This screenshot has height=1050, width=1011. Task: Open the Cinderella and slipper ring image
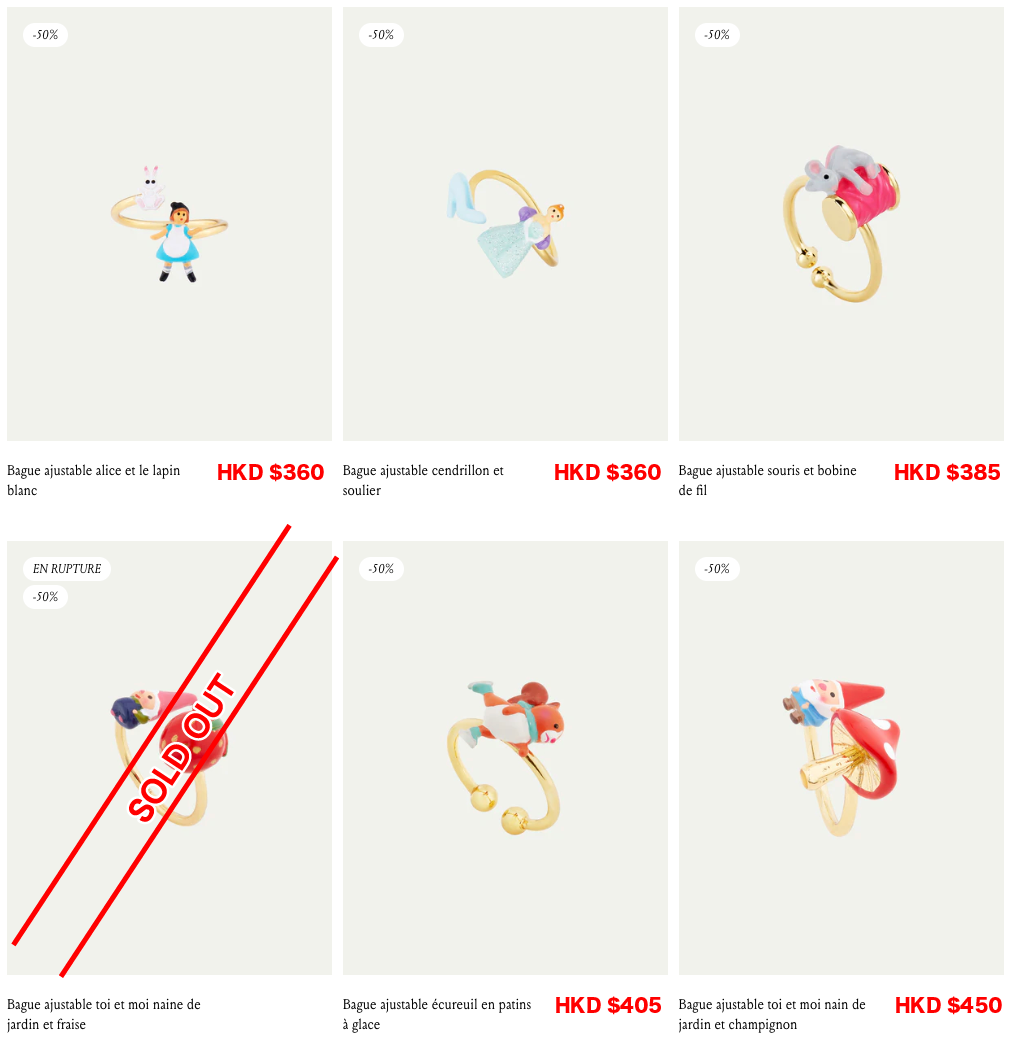click(506, 224)
